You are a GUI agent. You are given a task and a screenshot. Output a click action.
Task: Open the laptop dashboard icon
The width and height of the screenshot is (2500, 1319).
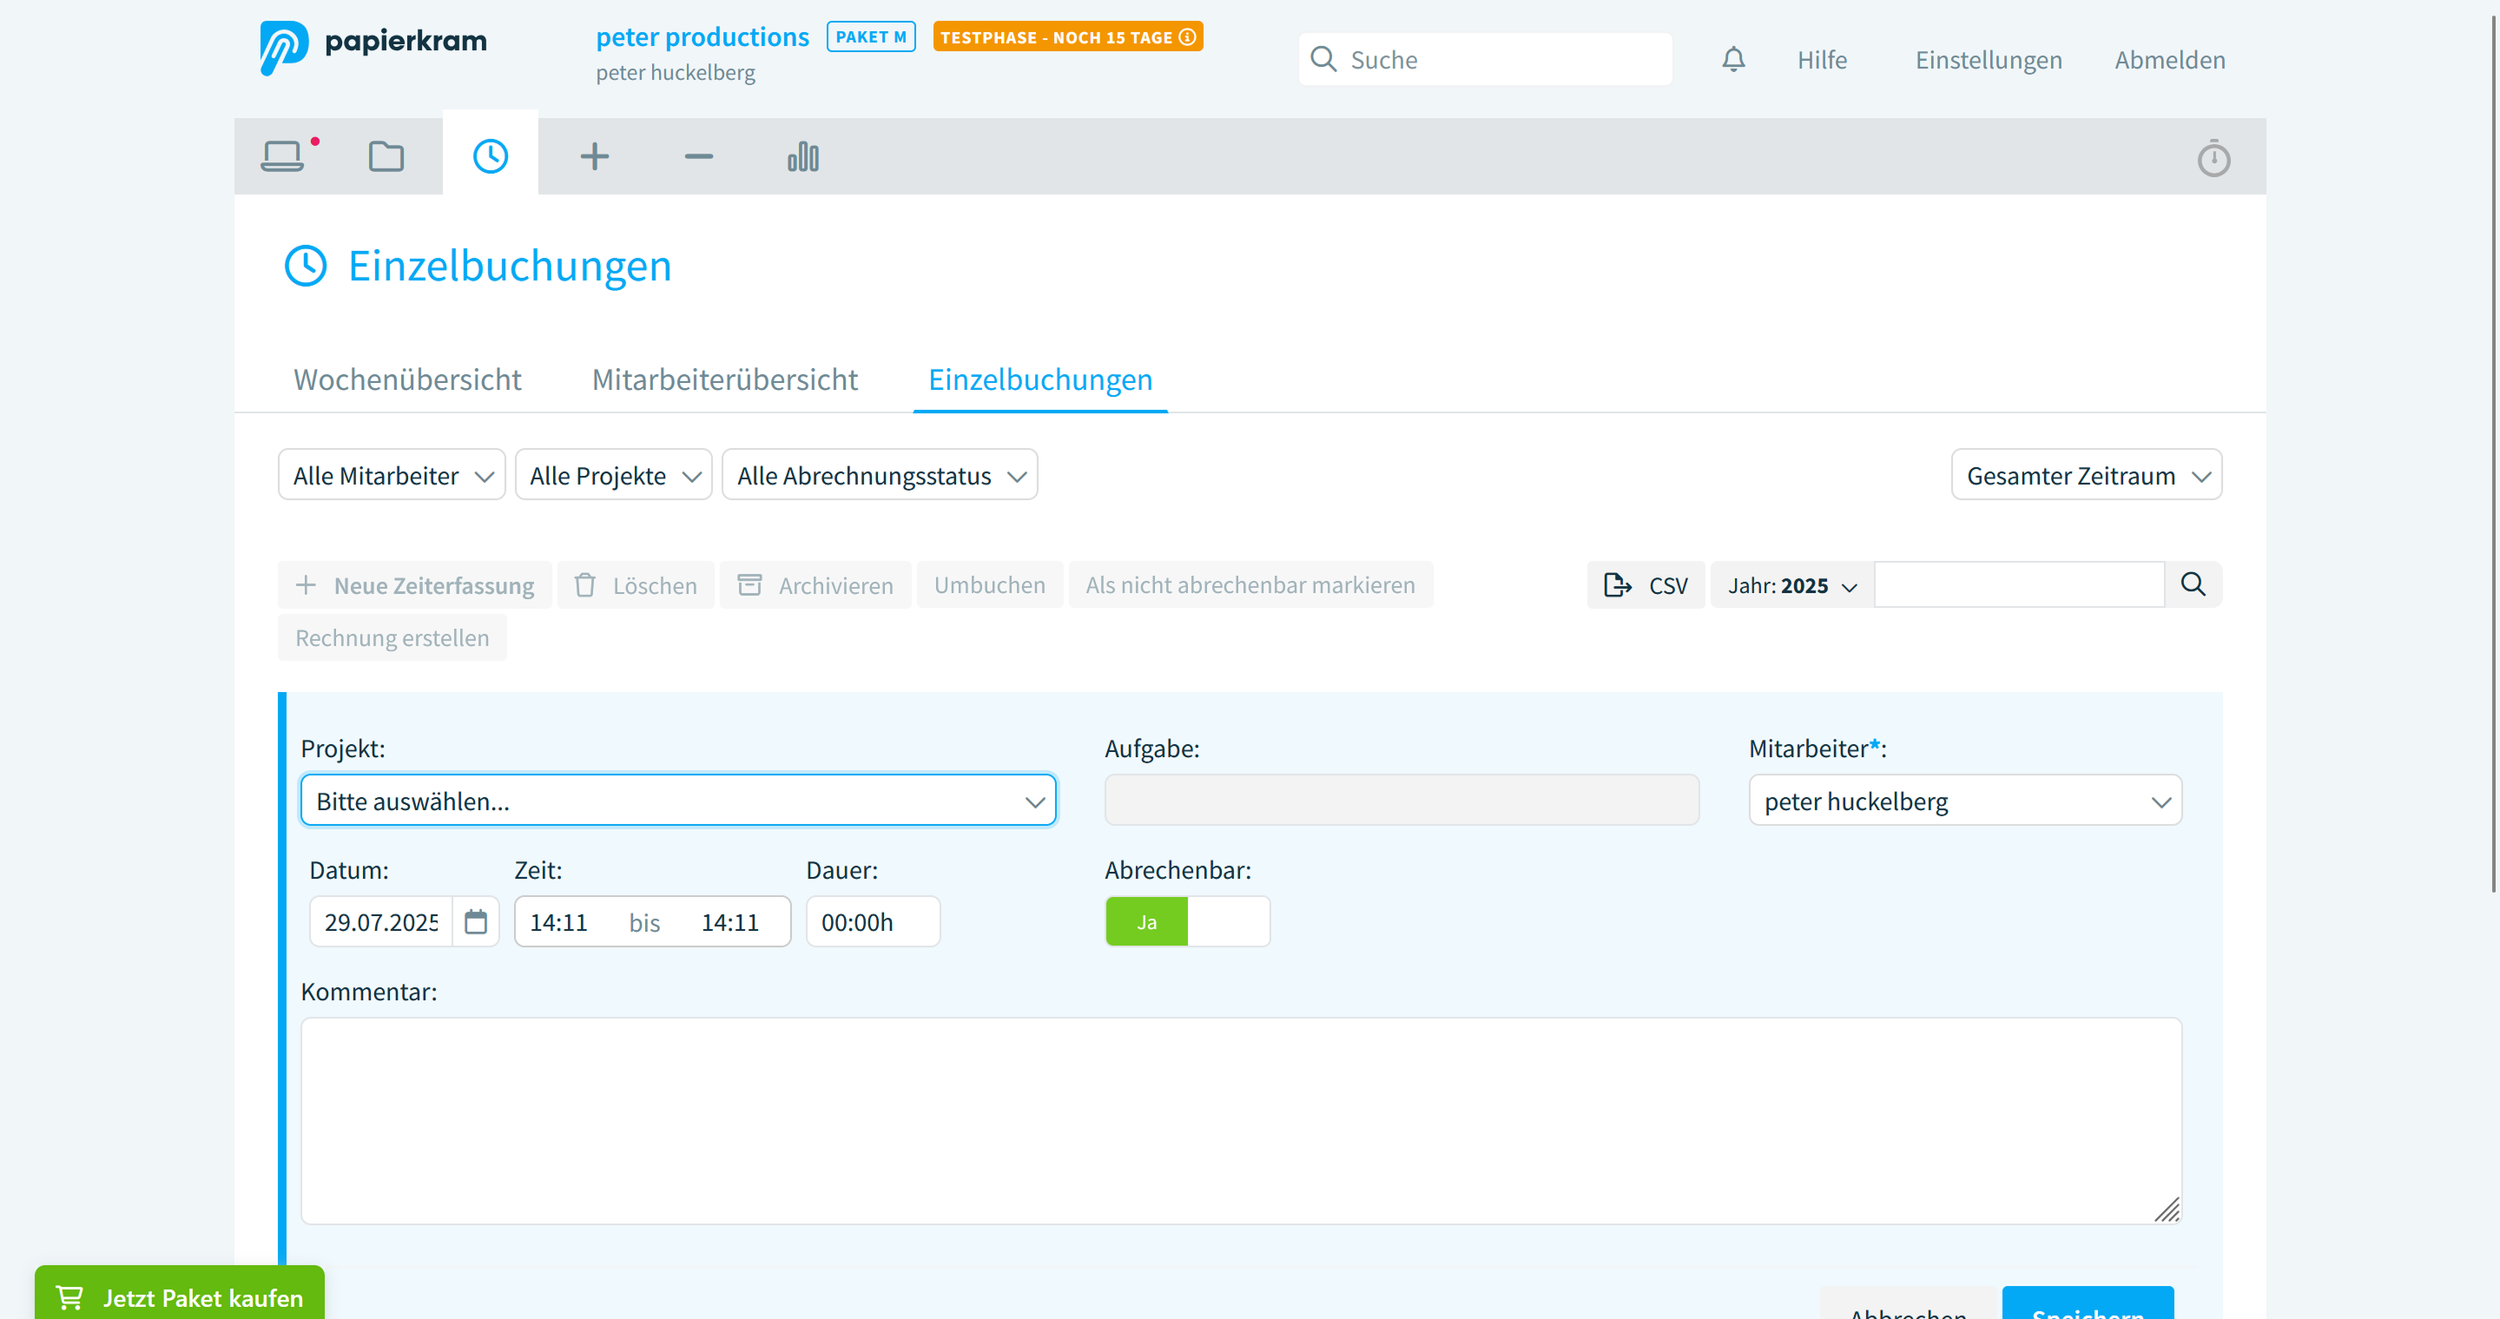click(x=283, y=157)
